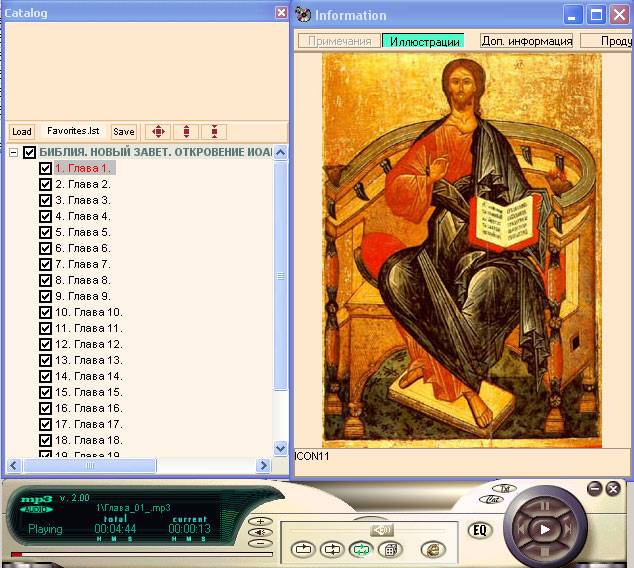Select the entry 12. Глава 12.
This screenshot has width=634, height=568.
[89, 344]
